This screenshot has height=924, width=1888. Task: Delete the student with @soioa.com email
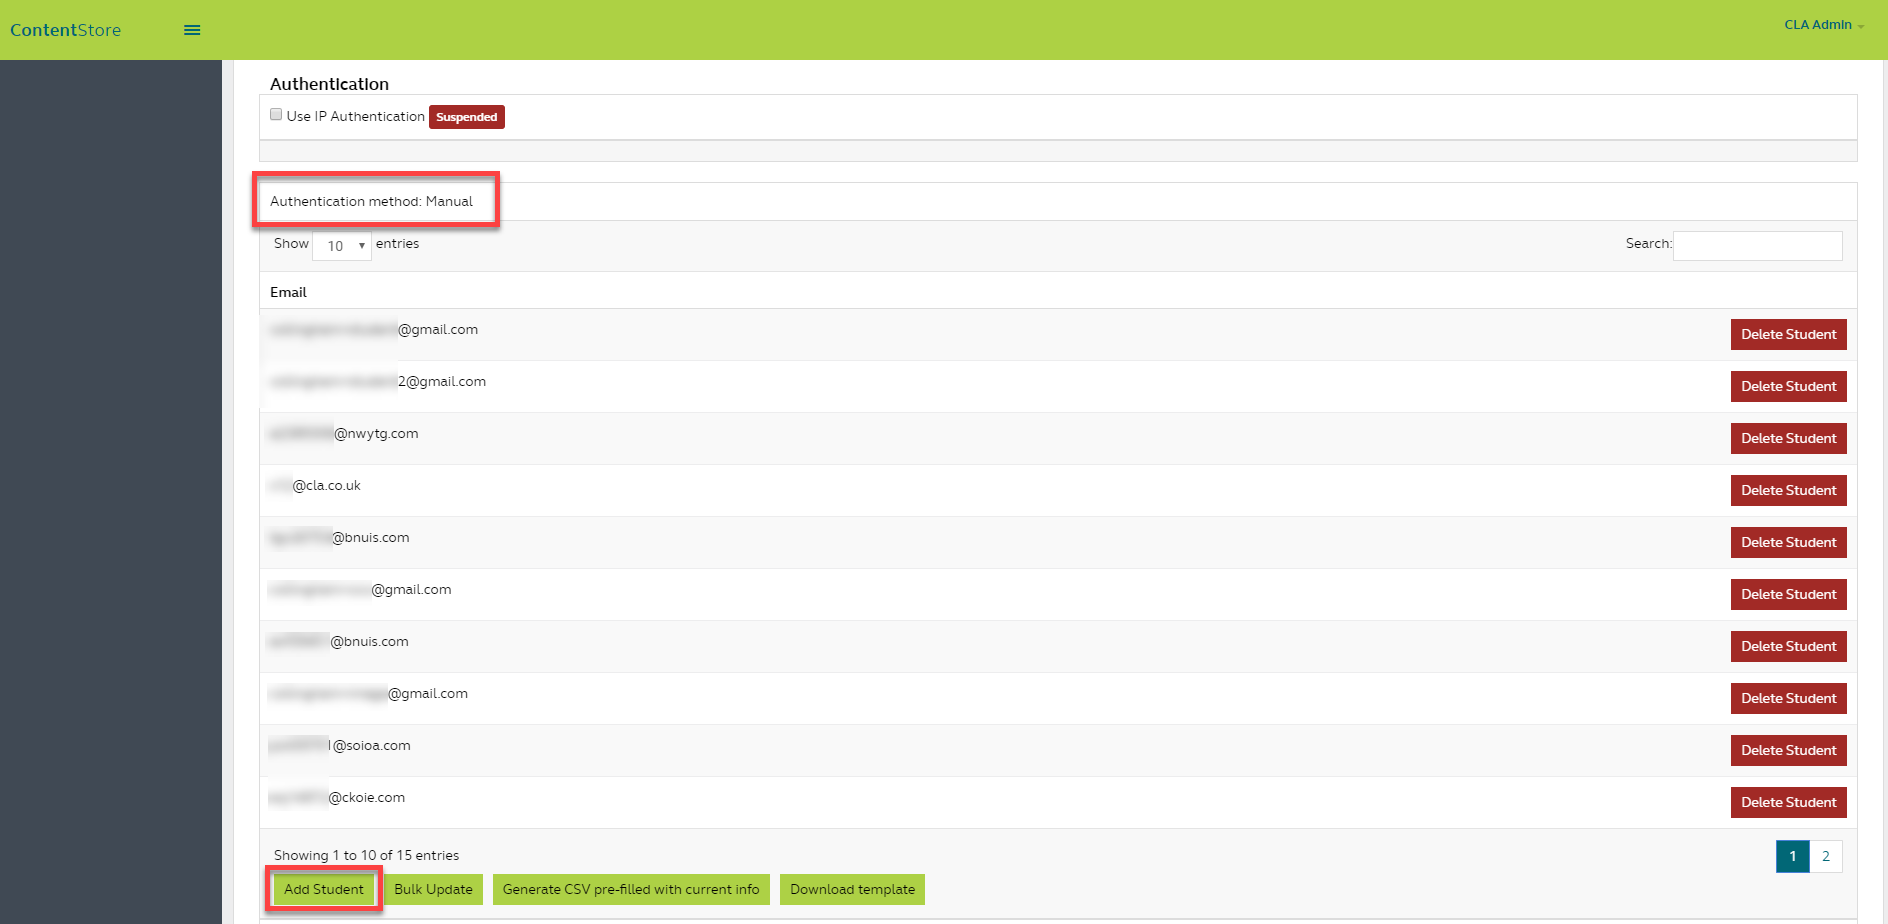pyautogui.click(x=1788, y=750)
